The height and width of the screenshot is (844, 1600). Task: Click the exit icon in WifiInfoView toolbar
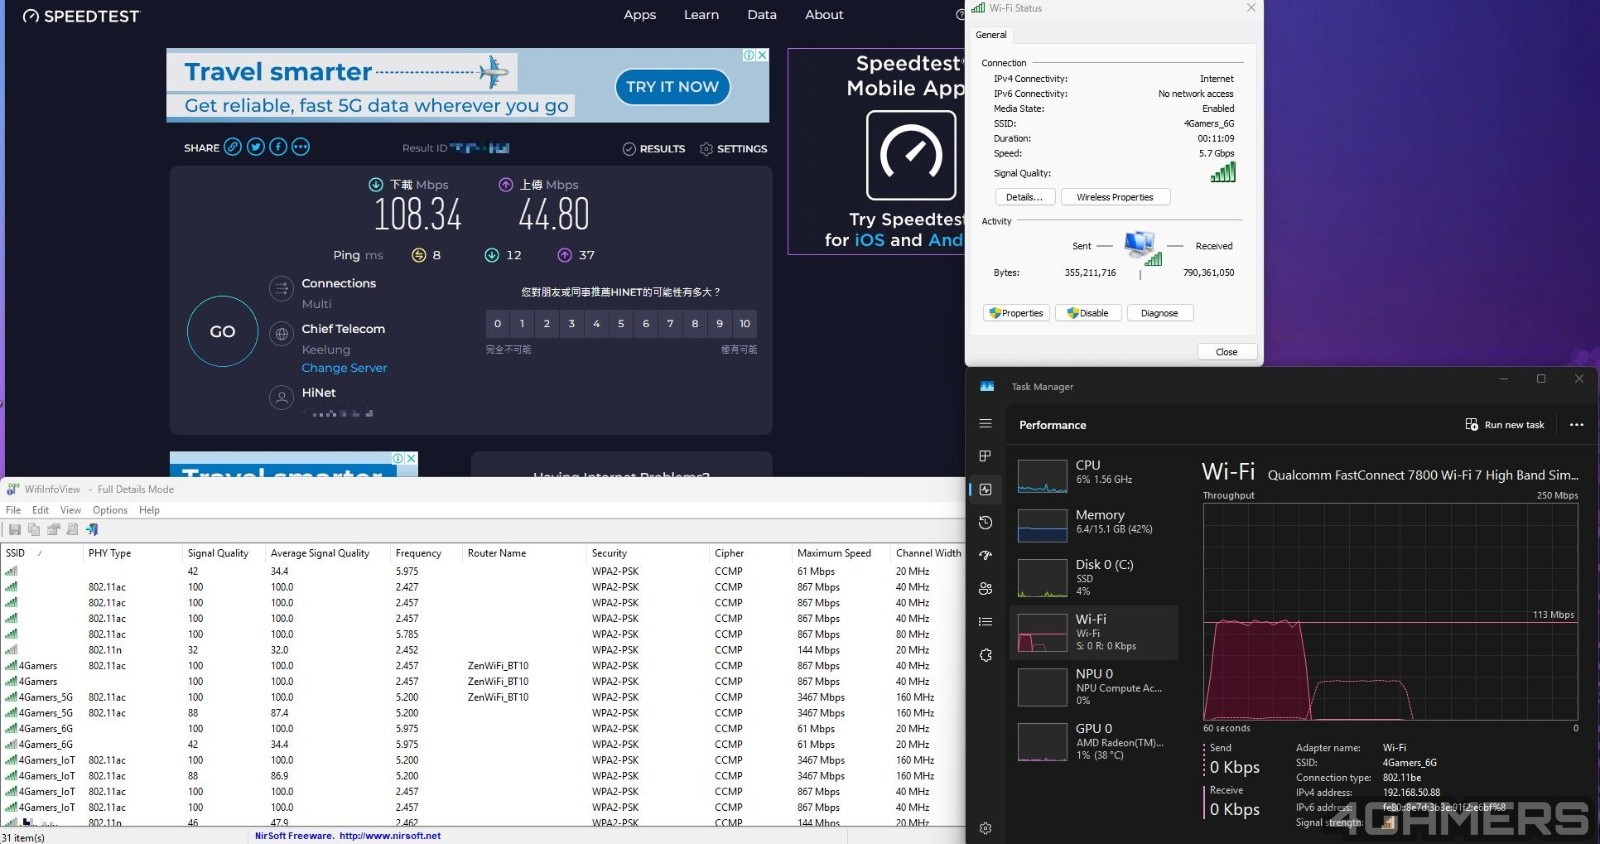(x=92, y=529)
